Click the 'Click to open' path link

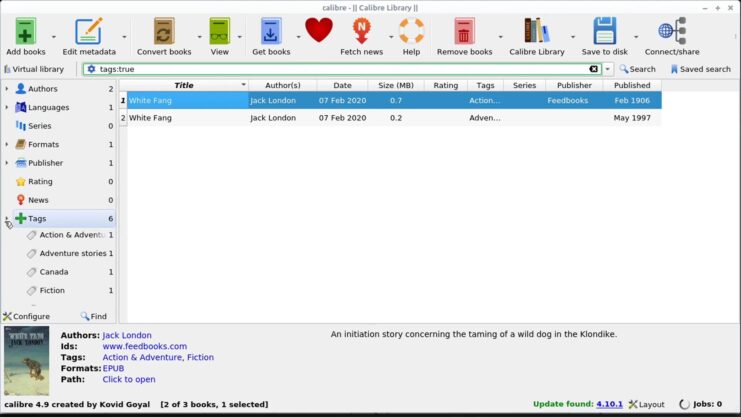pos(129,379)
